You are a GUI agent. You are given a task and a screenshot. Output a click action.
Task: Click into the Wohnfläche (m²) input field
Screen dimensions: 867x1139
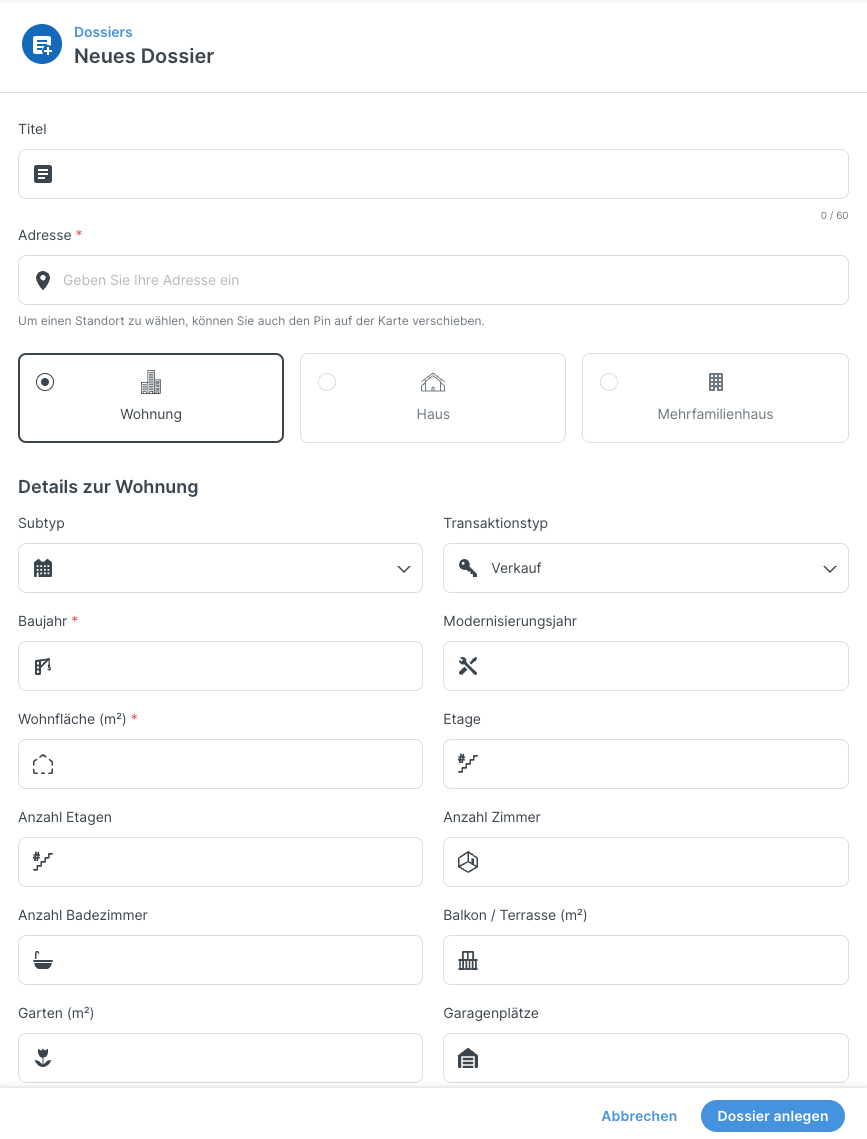pyautogui.click(x=220, y=764)
